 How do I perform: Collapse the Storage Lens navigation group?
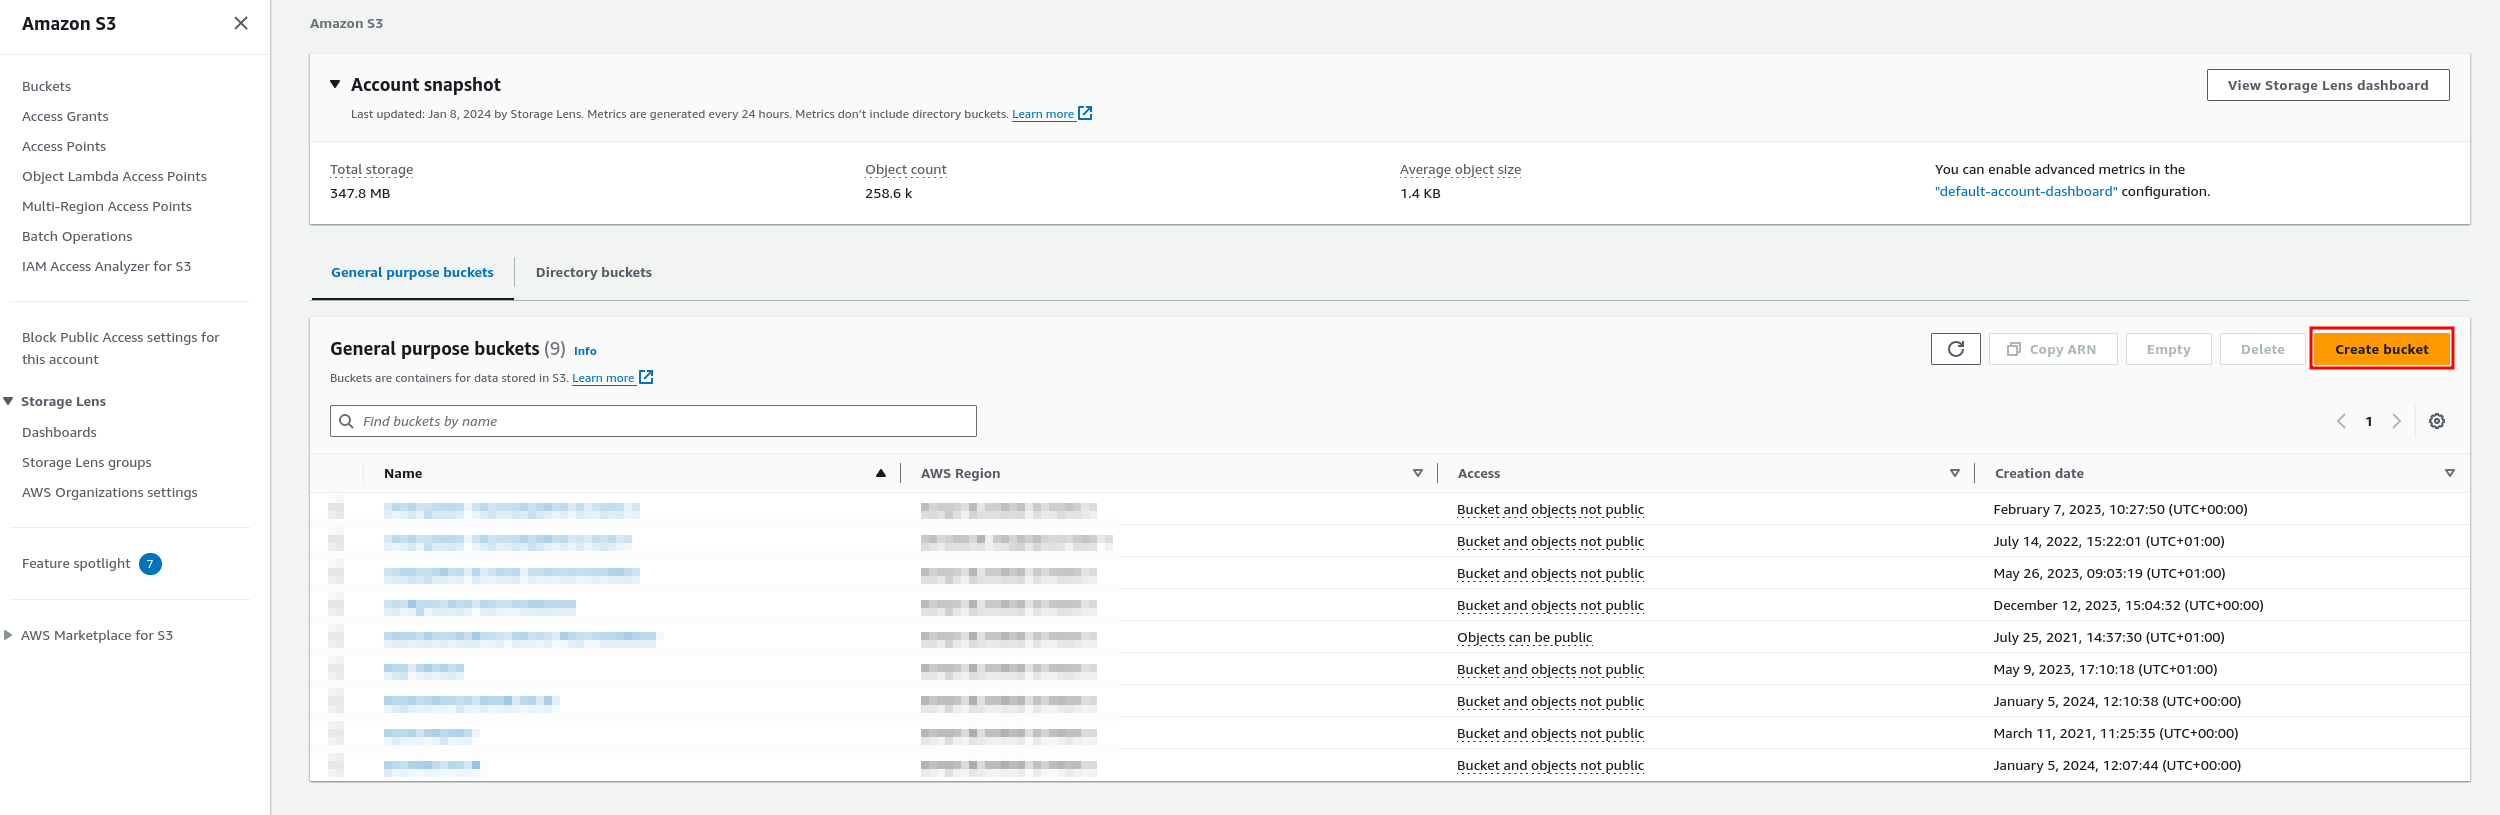pyautogui.click(x=8, y=401)
